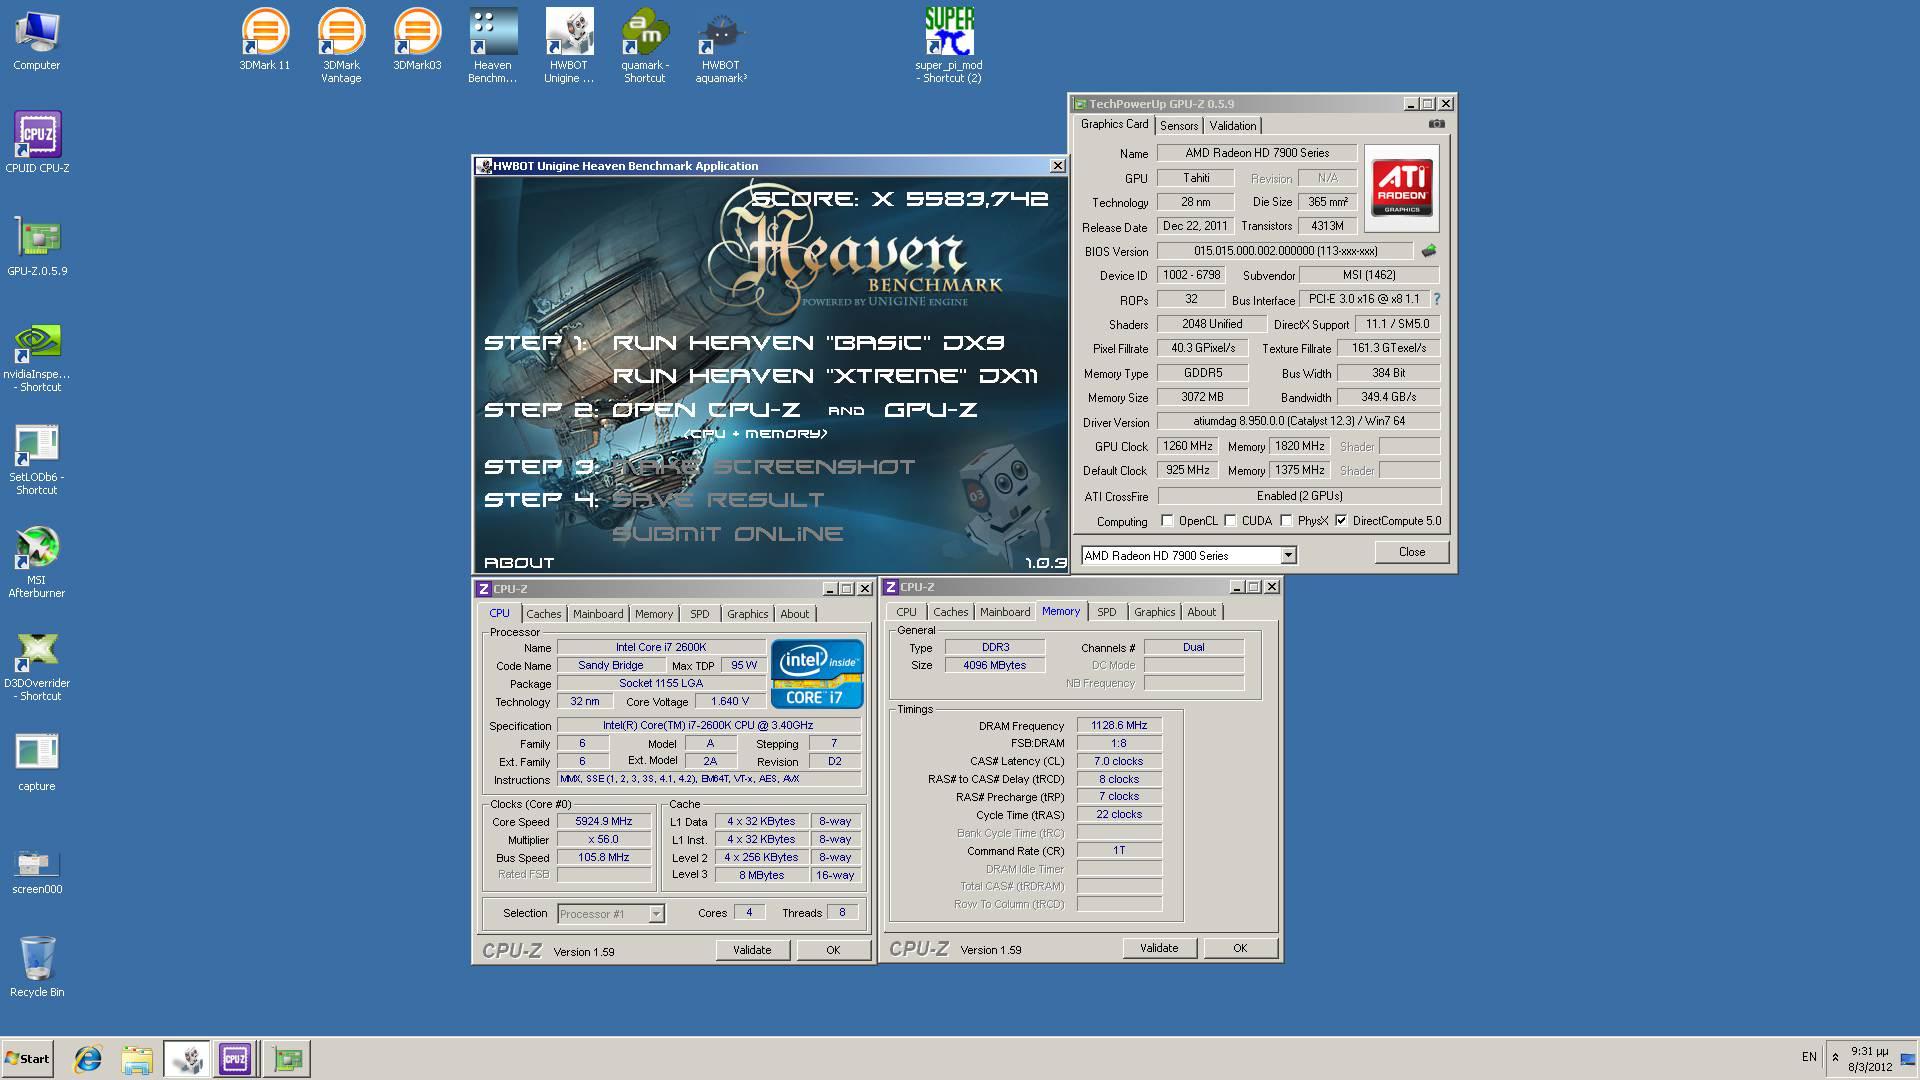1920x1080 pixels.
Task: Open Caches tab in left CPU-Z
Action: tap(543, 614)
